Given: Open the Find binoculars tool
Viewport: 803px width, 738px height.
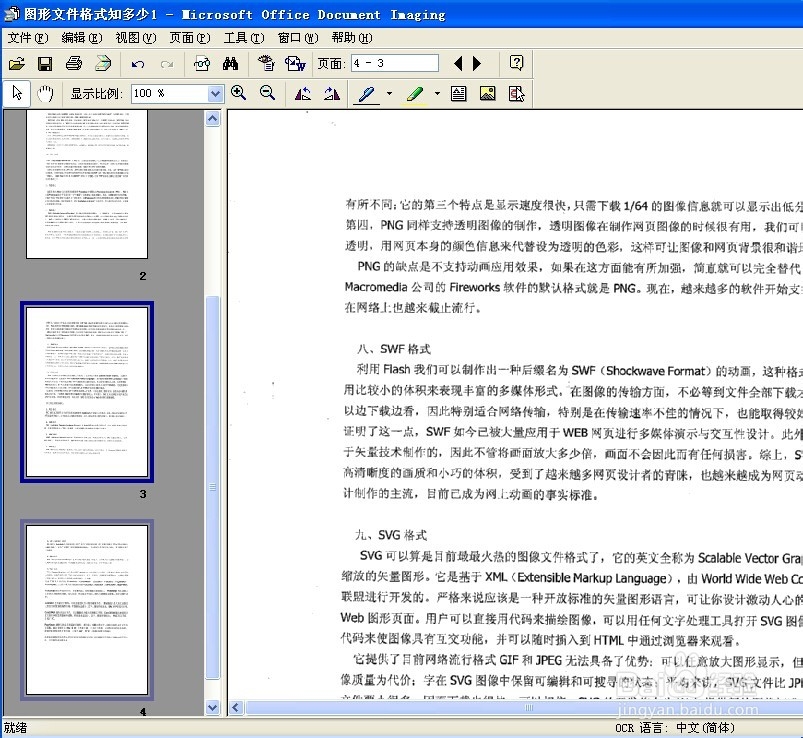Looking at the screenshot, I should 230,64.
